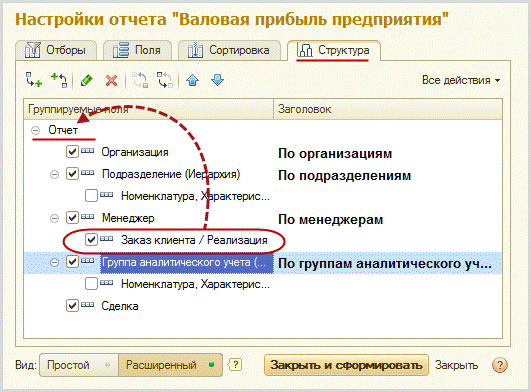The width and height of the screenshot is (531, 392).
Task: Uncheck the Группа аналитического учета checkbox
Action: (x=72, y=261)
